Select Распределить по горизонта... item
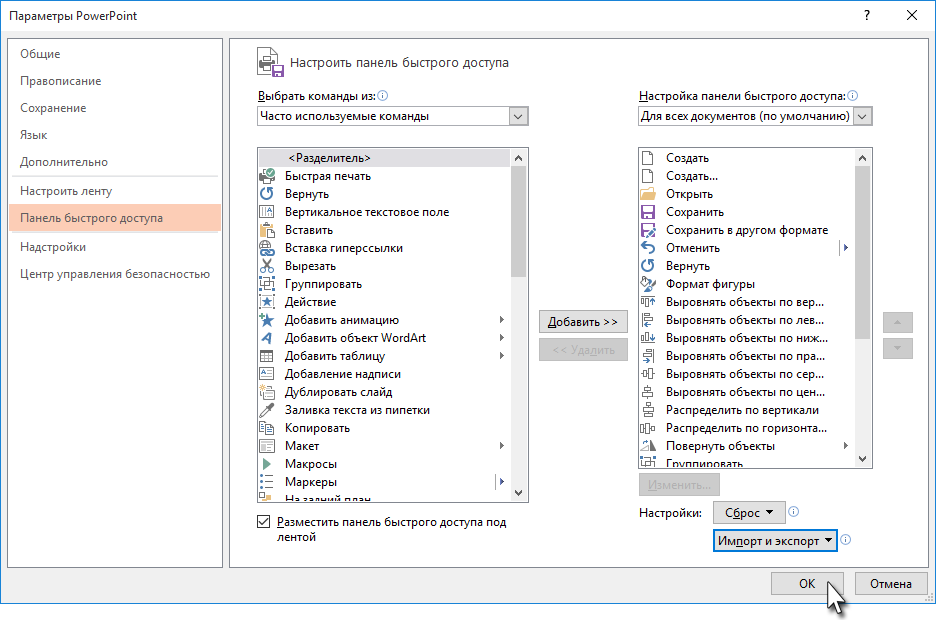 pyautogui.click(x=746, y=428)
